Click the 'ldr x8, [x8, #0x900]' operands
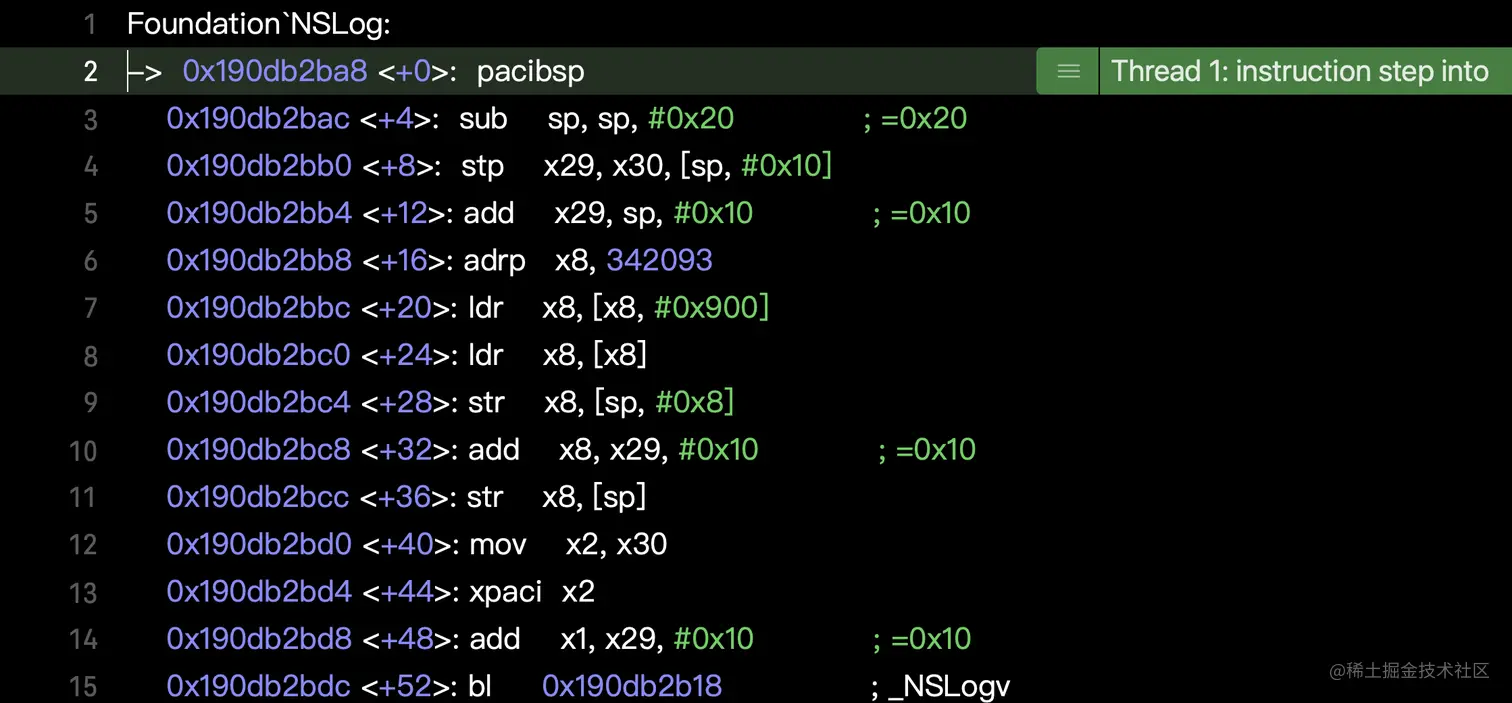The image size is (1512, 703). 656,308
